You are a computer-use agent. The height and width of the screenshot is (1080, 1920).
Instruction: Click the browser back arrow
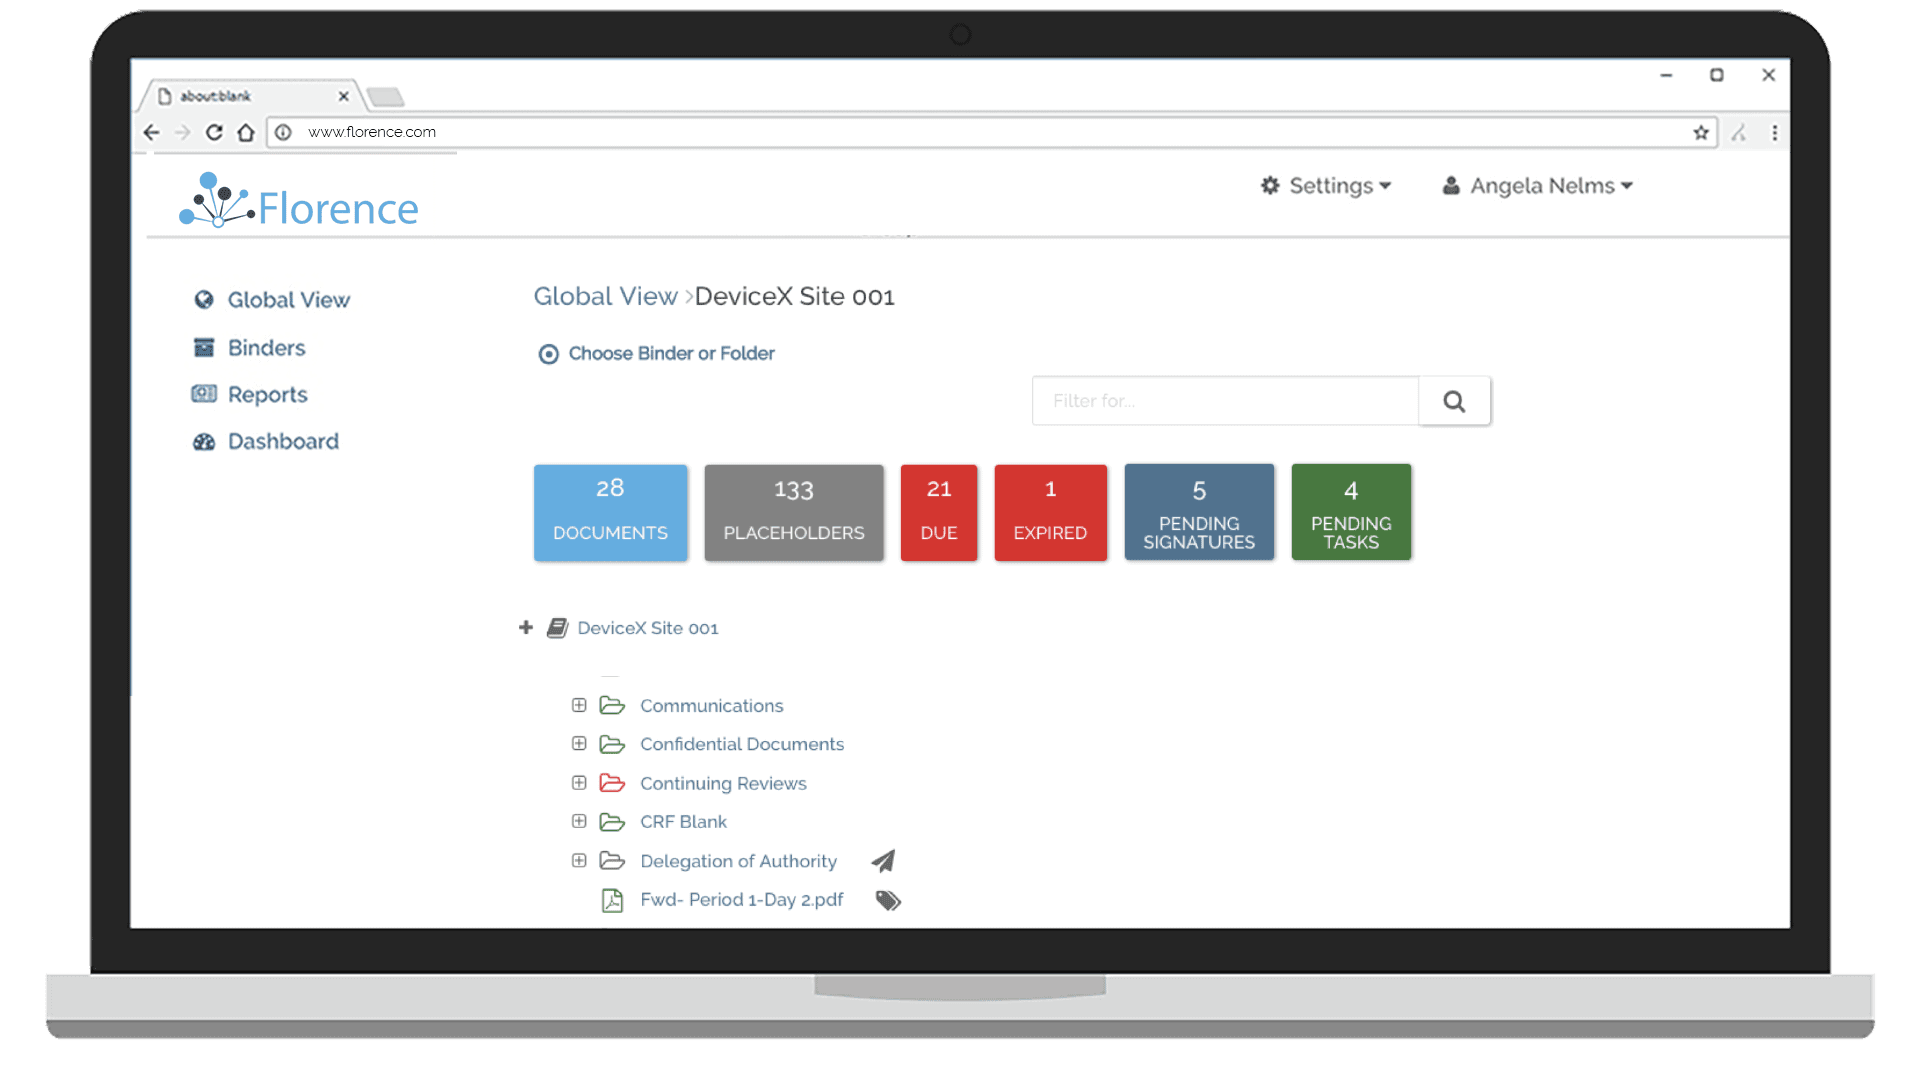(x=152, y=132)
